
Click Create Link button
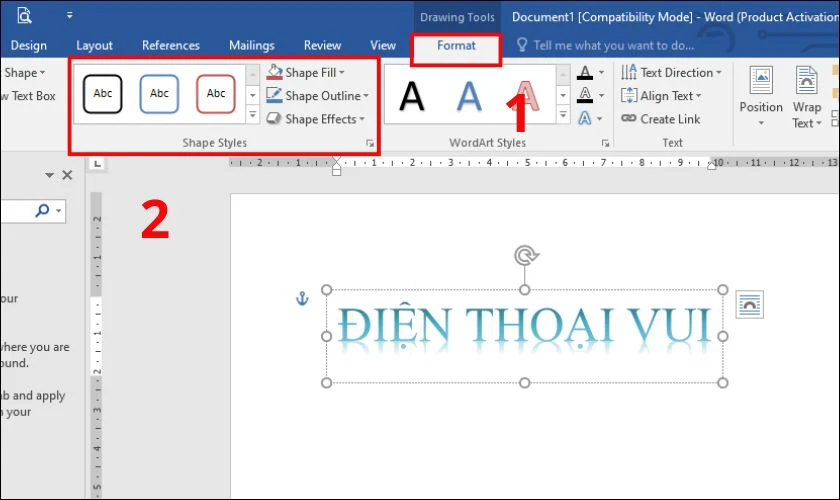(x=661, y=119)
